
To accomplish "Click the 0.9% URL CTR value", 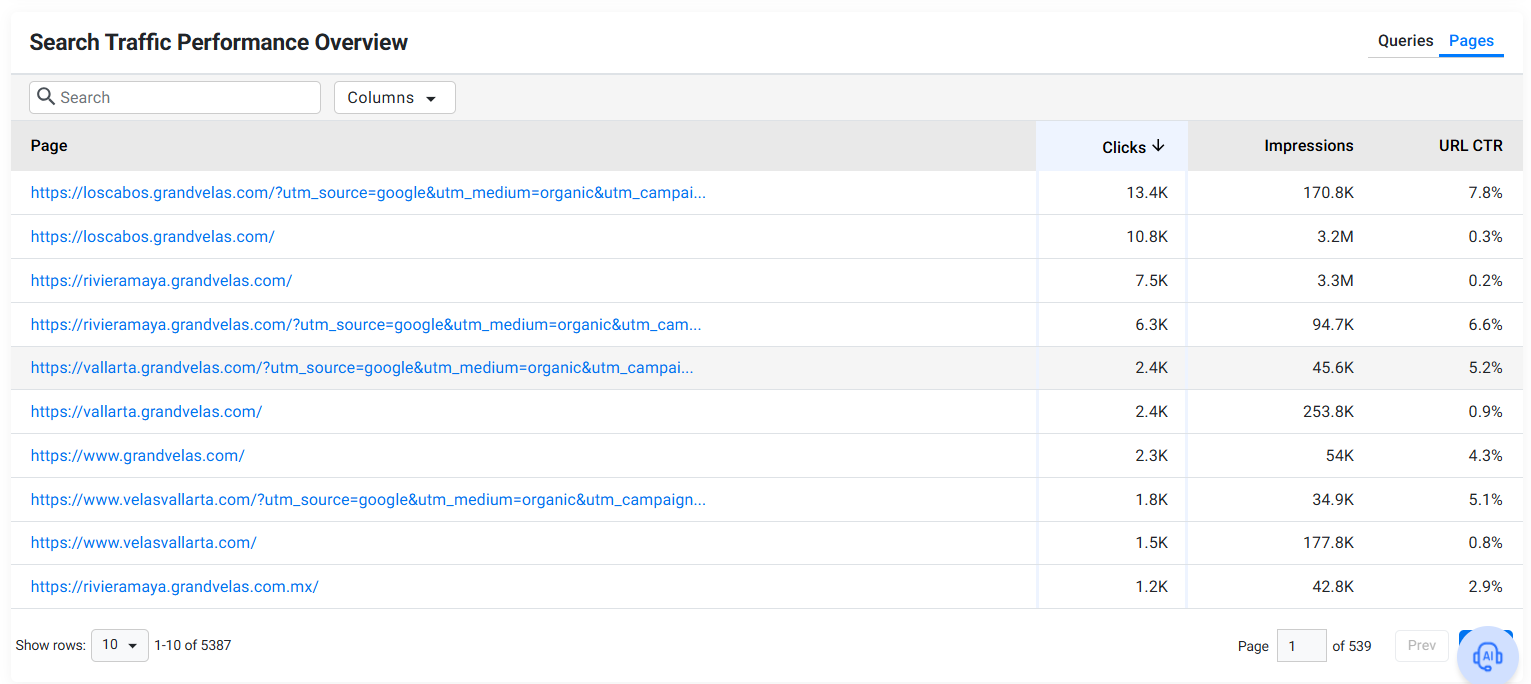I will click(x=1485, y=412).
